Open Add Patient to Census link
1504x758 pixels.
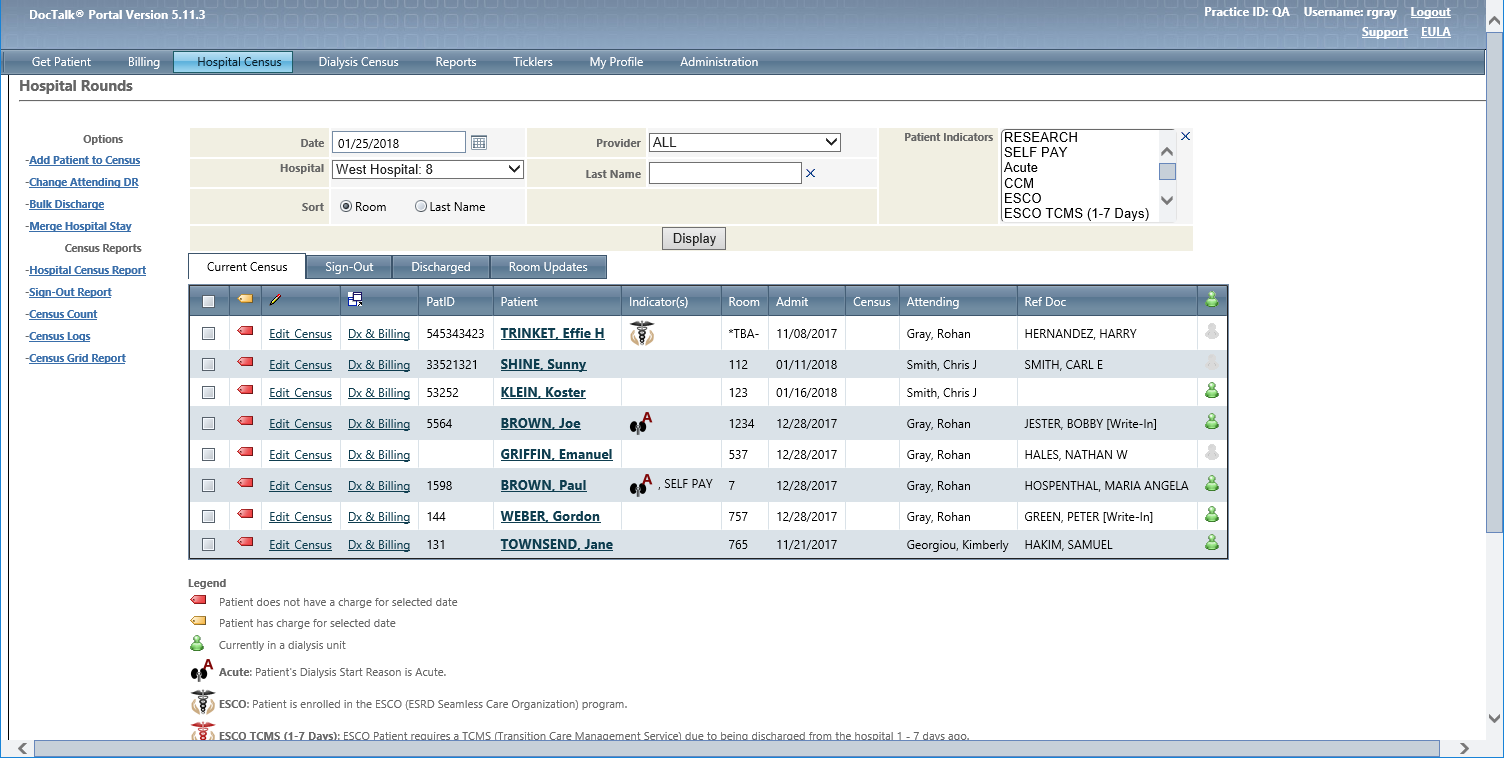[x=84, y=160]
